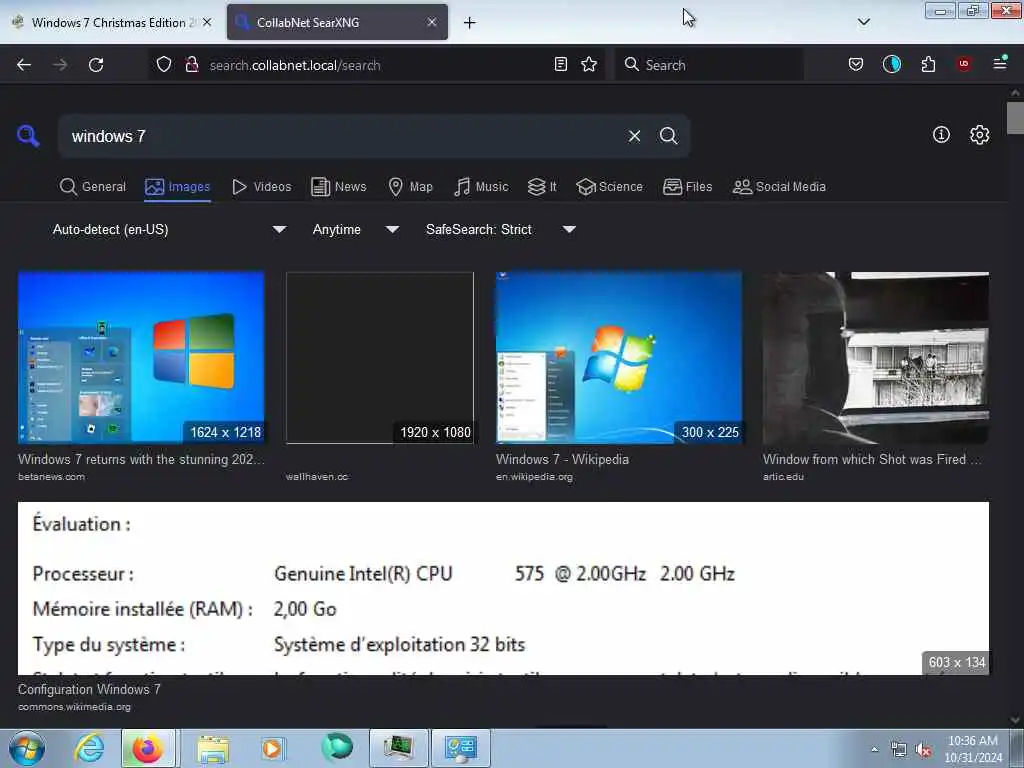
Task: Expand the SafeSearch: Strict dropdown
Action: (501, 229)
